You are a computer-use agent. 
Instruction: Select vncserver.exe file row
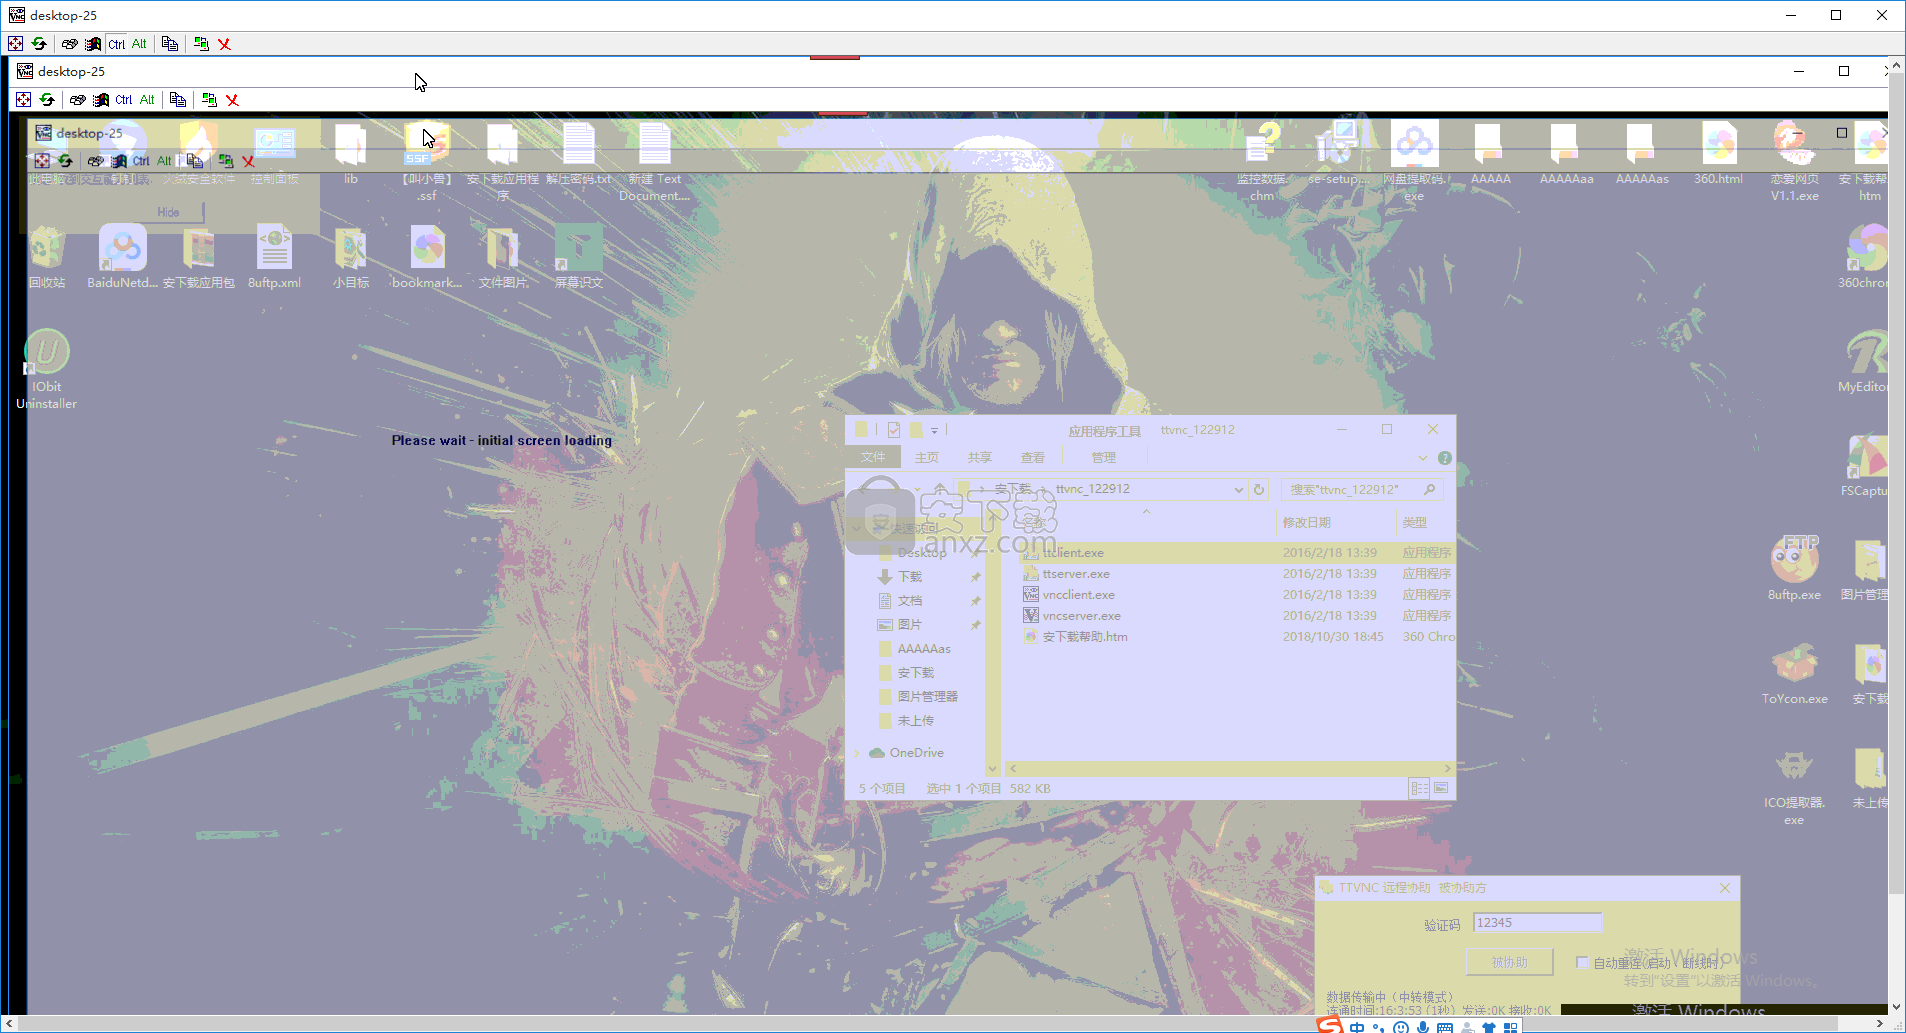(x=1237, y=616)
